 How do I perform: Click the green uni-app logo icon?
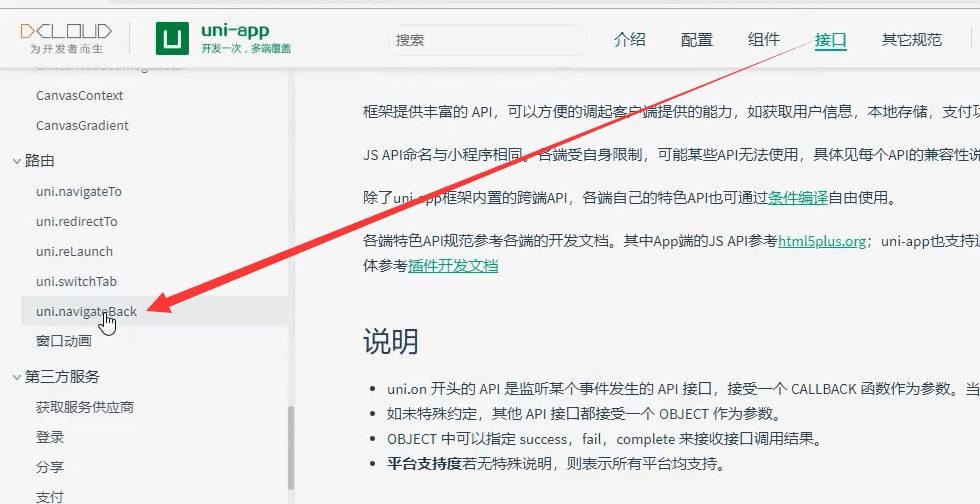(172, 39)
